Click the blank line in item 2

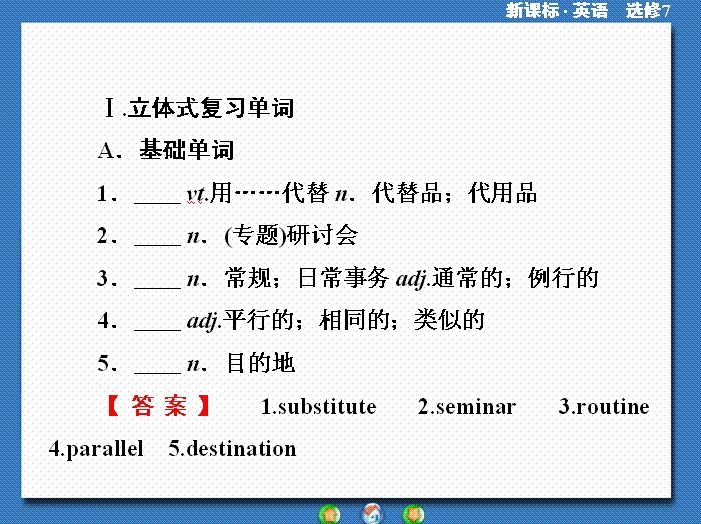coord(156,237)
